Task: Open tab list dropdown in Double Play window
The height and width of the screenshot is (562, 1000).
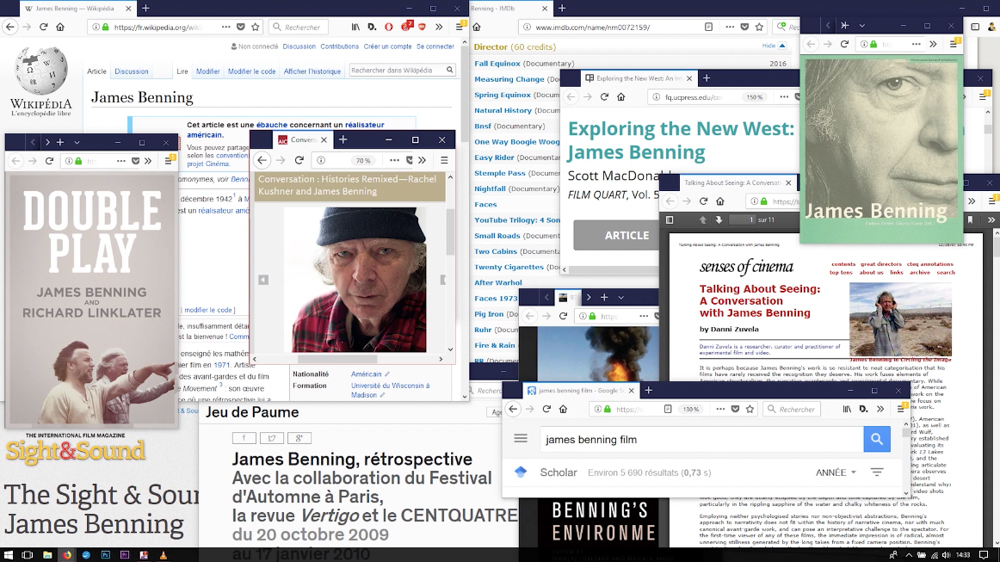Action: pyautogui.click(x=77, y=142)
